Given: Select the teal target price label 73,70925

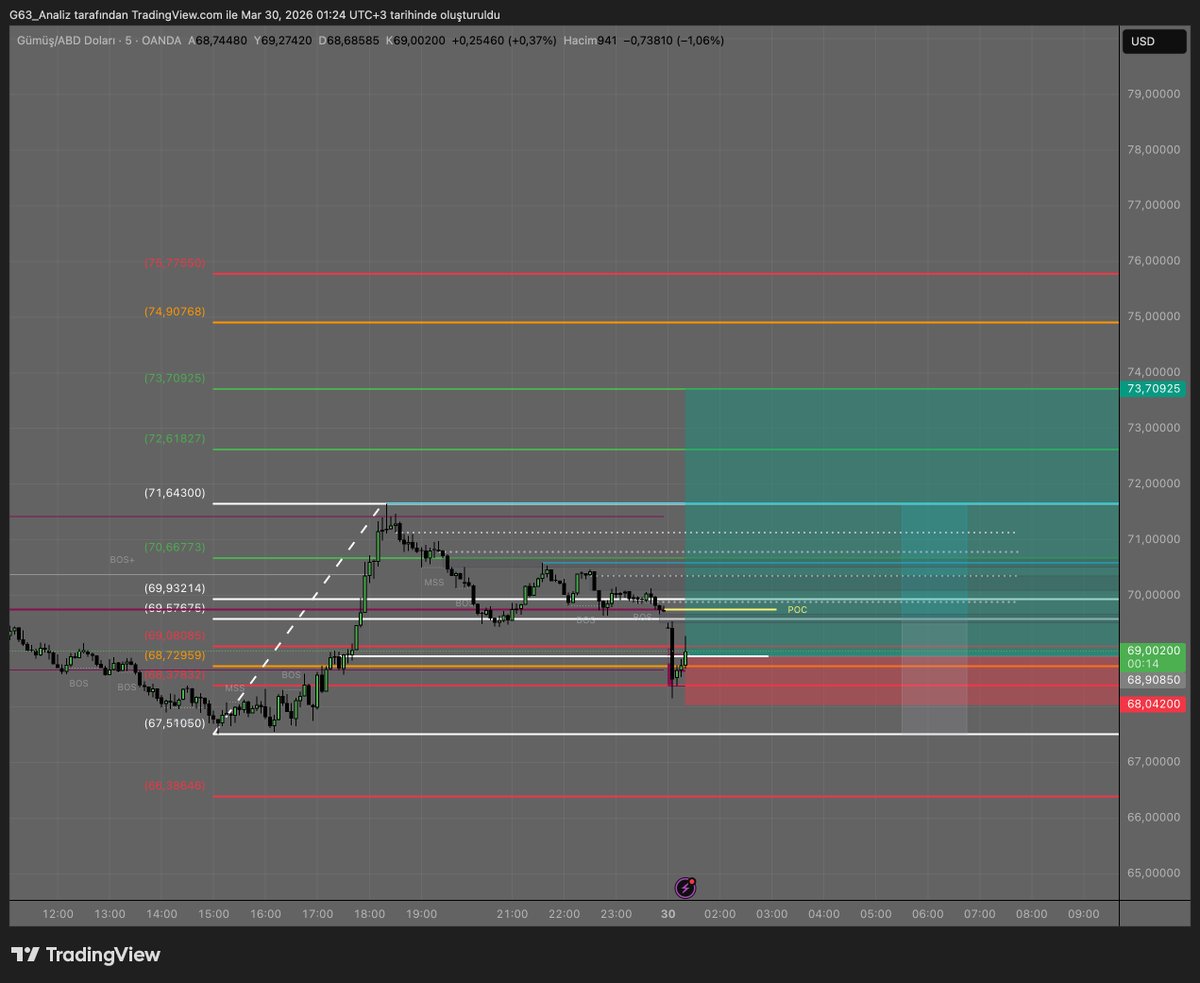Looking at the screenshot, I should [x=1152, y=388].
